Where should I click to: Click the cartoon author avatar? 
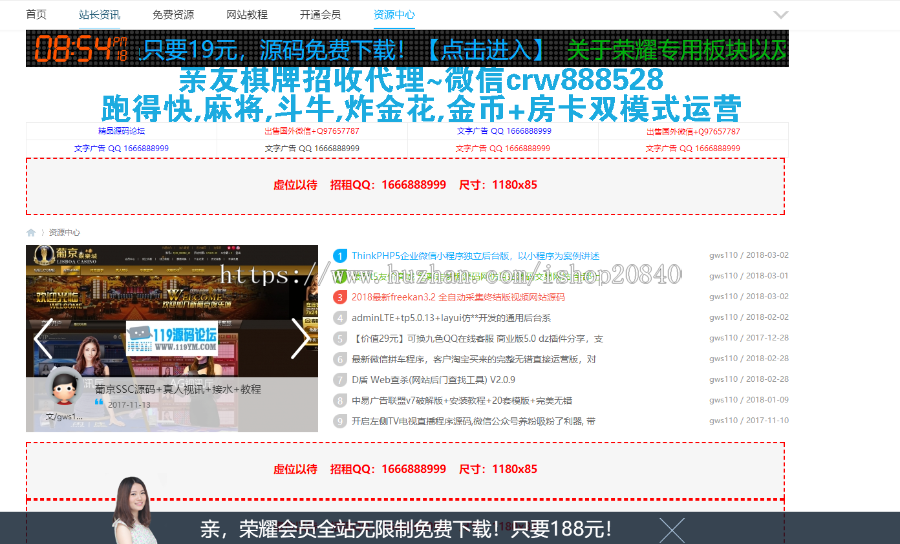click(x=62, y=391)
